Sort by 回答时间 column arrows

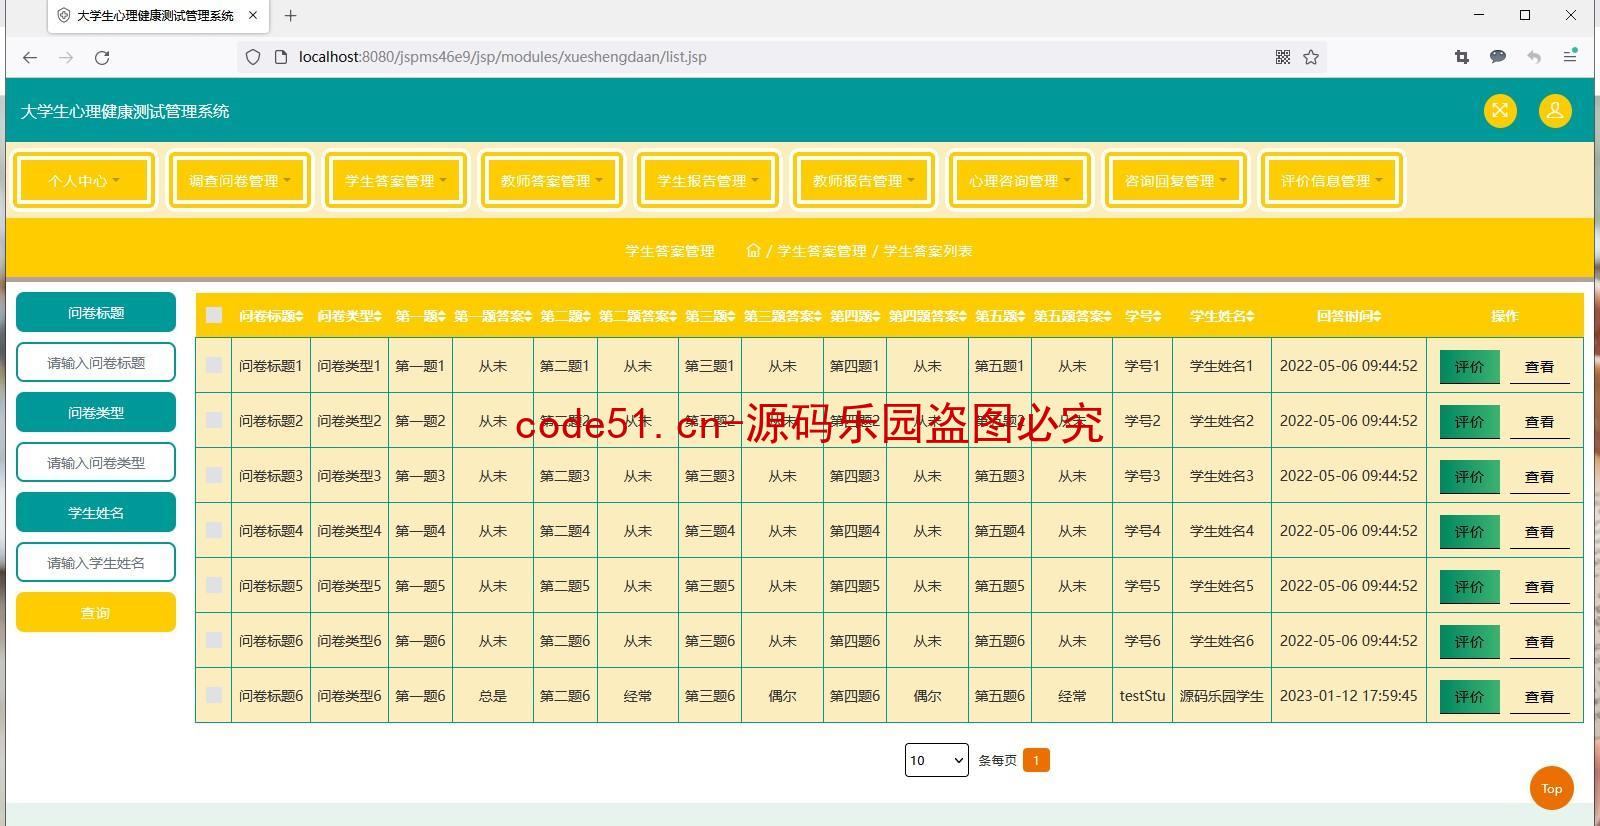(1377, 316)
